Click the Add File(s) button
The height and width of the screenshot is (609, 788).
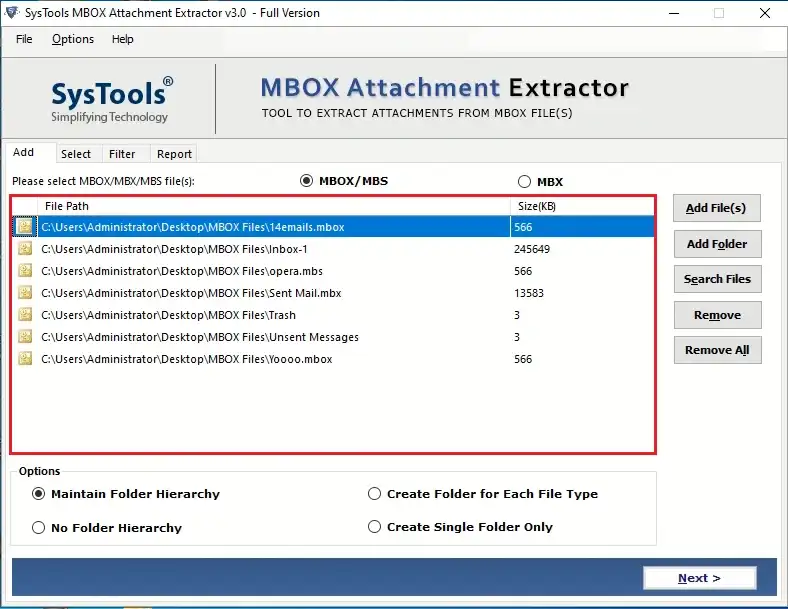[x=717, y=208]
